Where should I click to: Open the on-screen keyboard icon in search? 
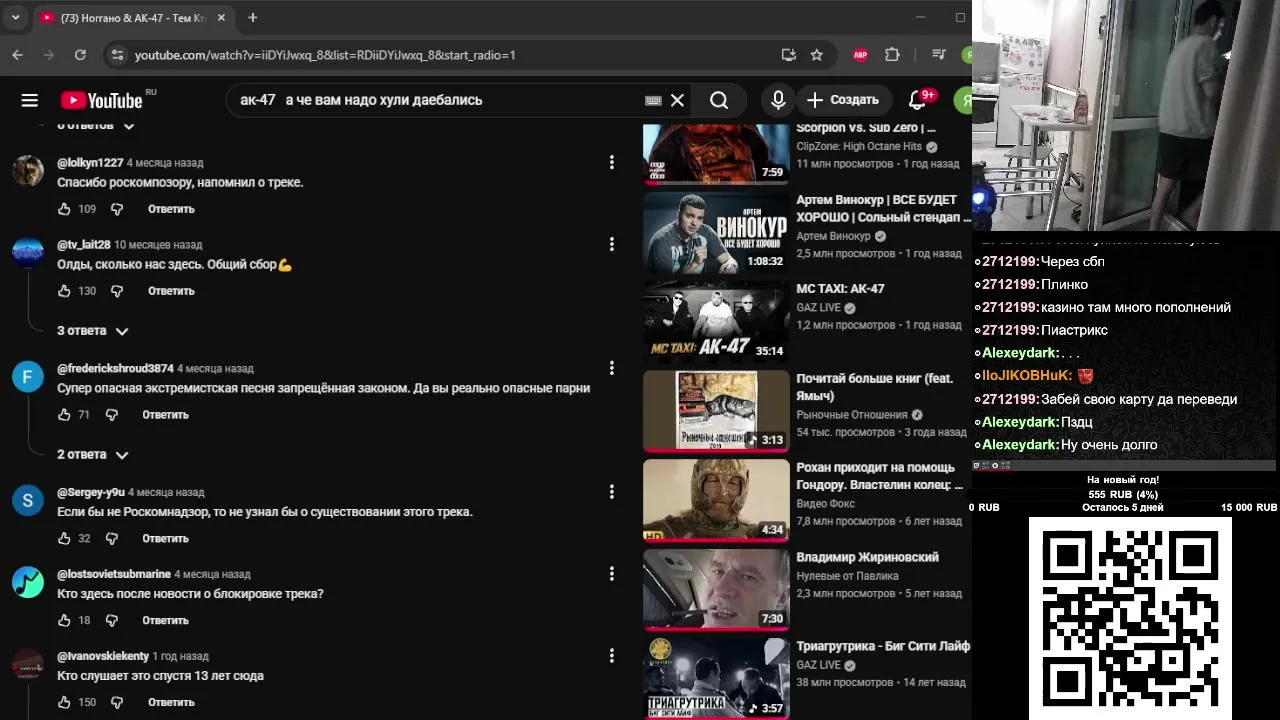(653, 100)
